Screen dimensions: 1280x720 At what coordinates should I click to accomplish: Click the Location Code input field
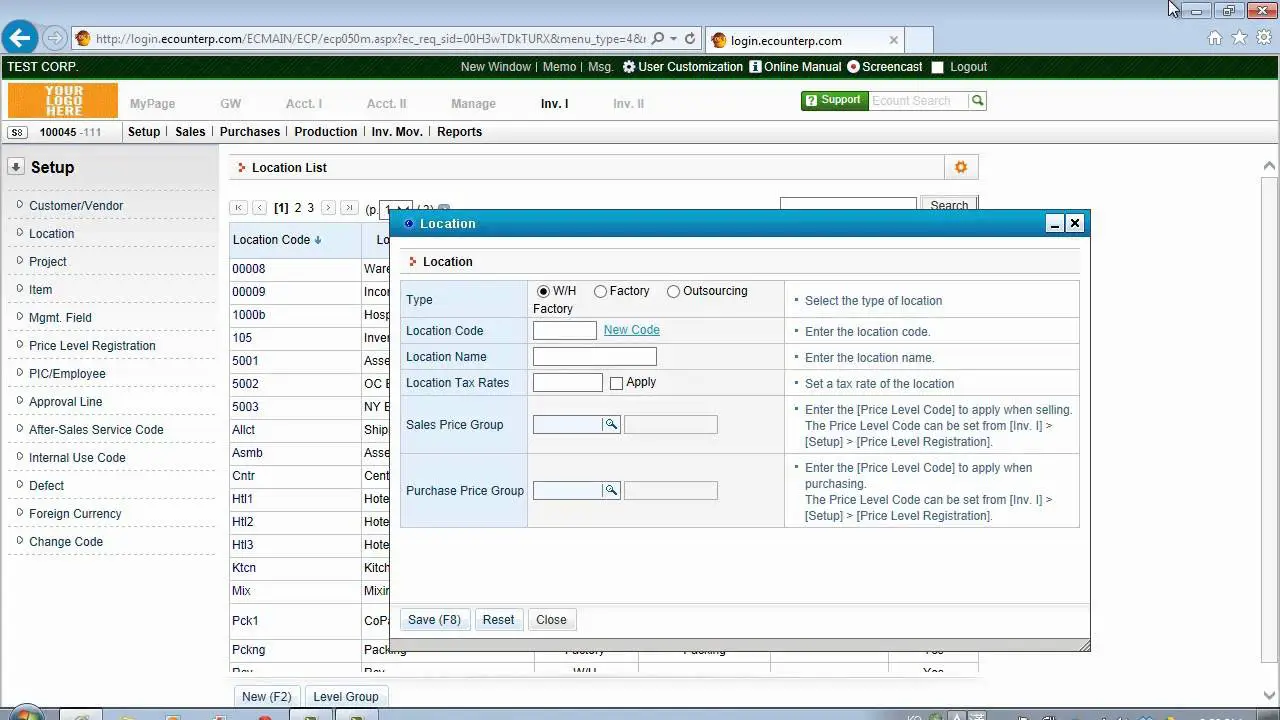[x=565, y=331]
